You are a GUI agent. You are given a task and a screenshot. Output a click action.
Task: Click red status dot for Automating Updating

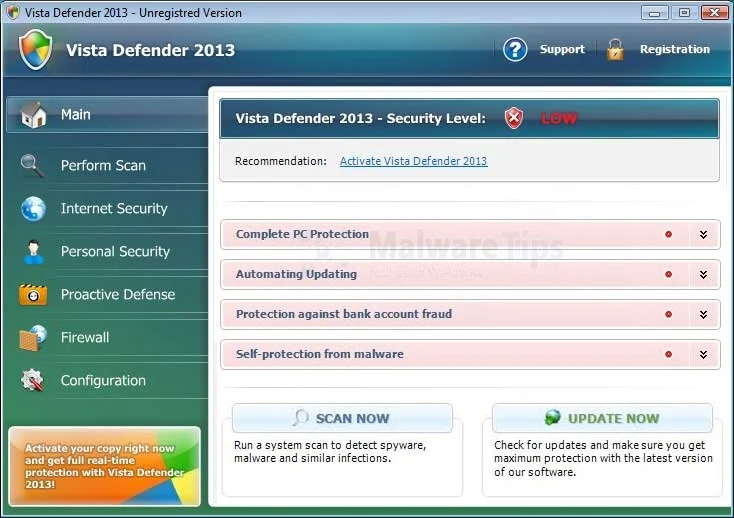click(x=668, y=274)
